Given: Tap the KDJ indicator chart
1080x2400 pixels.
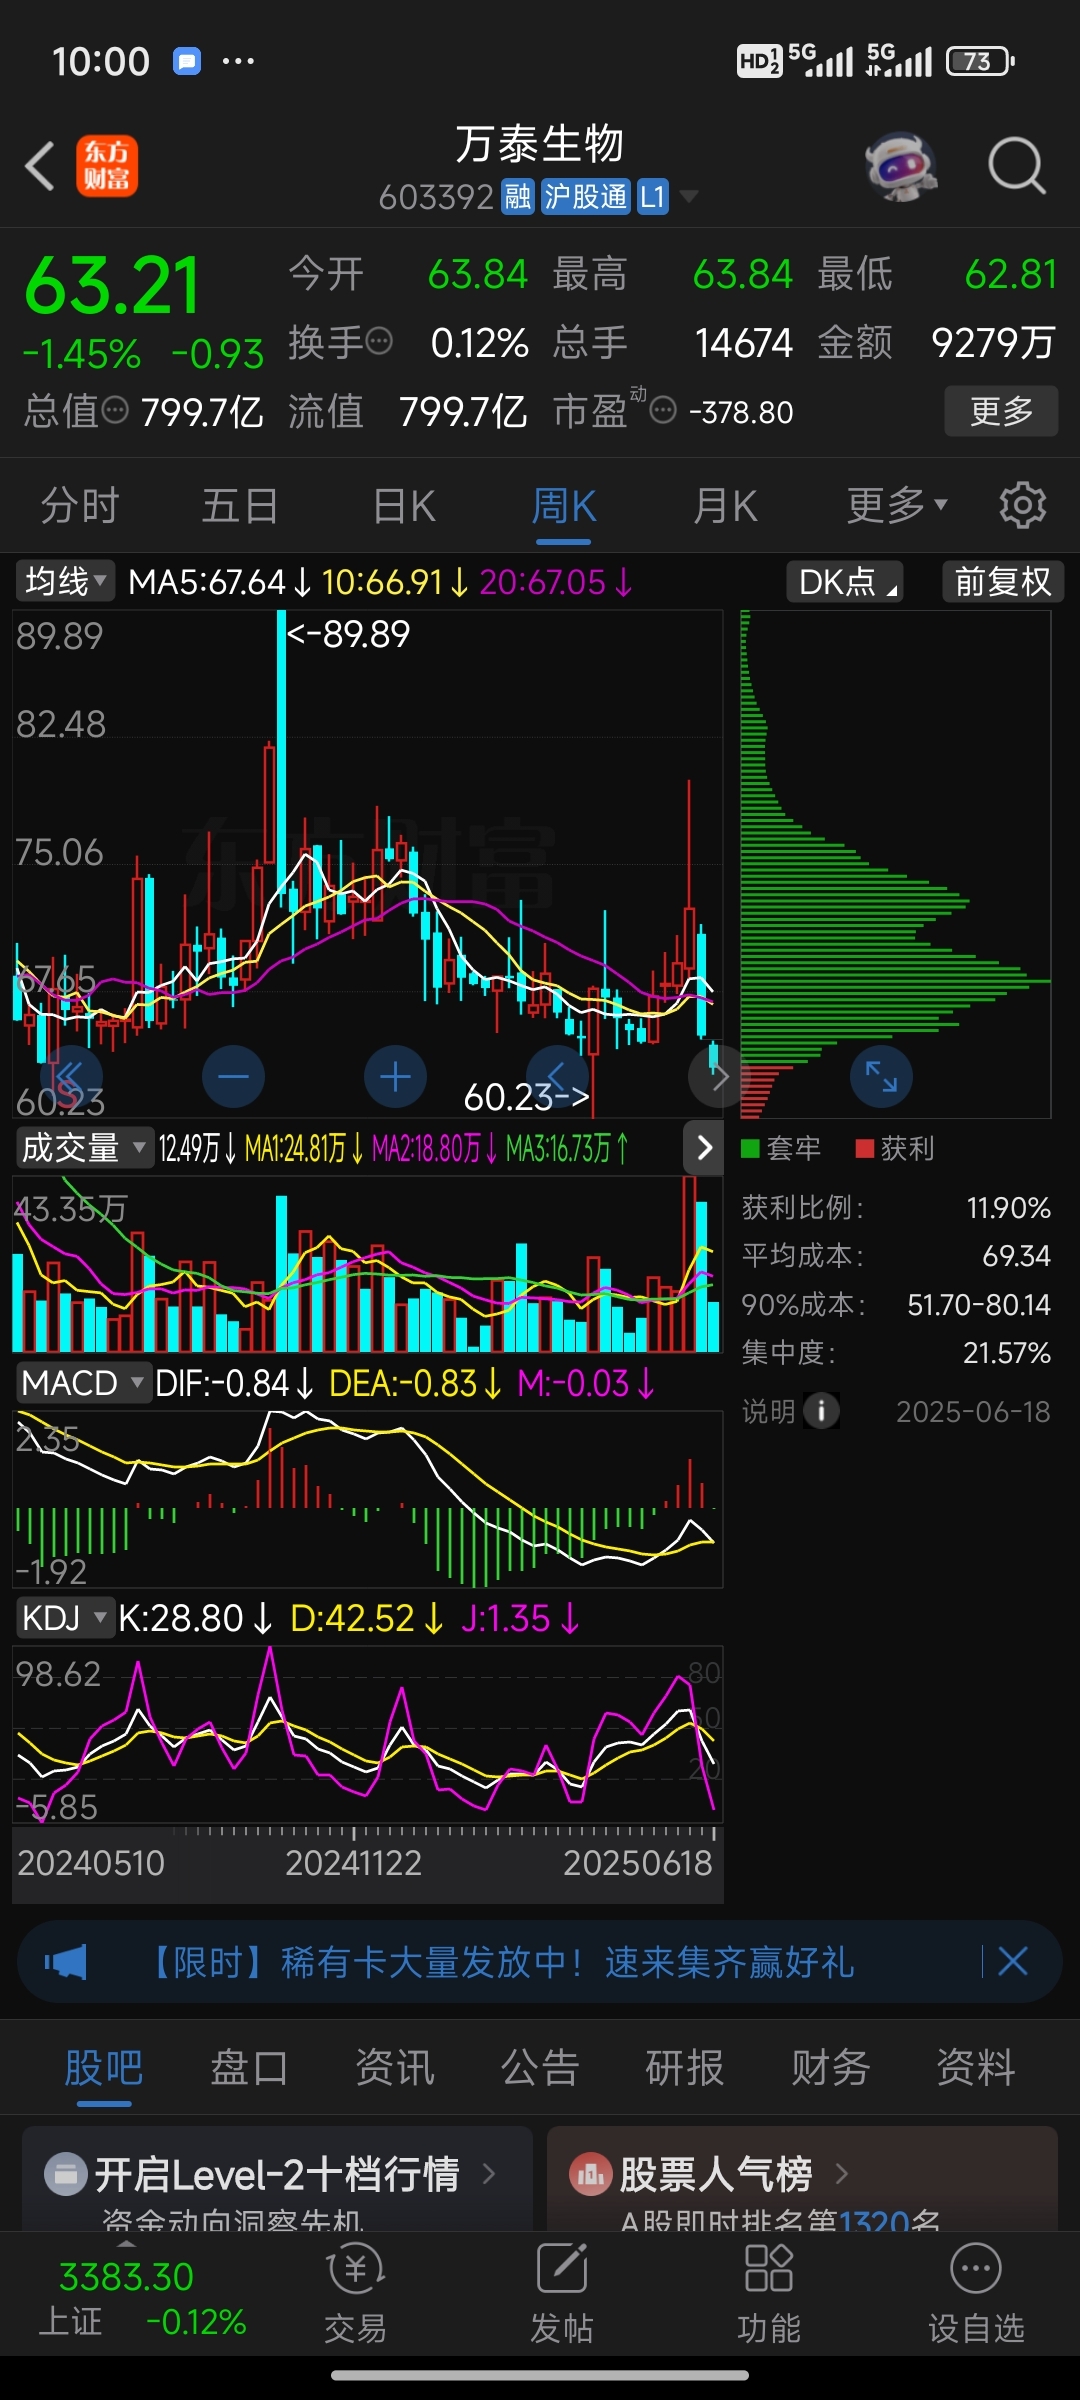Looking at the screenshot, I should click(x=367, y=1734).
